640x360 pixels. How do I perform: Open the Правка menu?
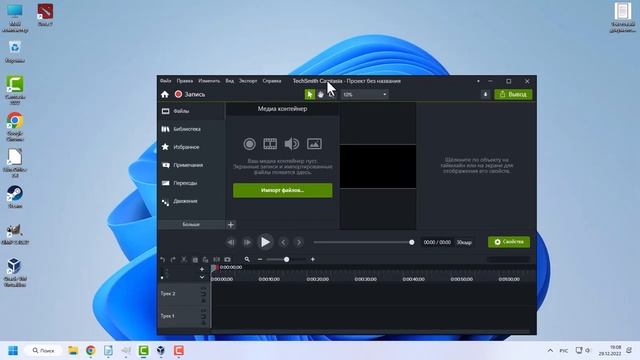(x=184, y=81)
